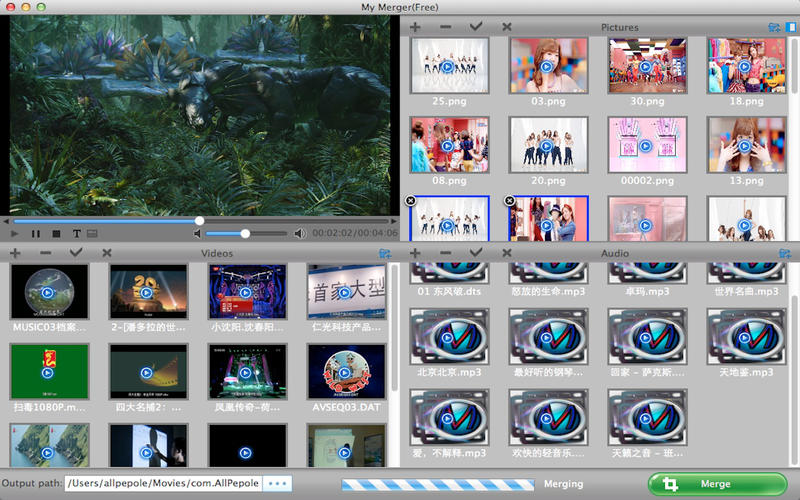800x500 pixels.
Task: Step forward with the right arrow of seek bar
Action: pyautogui.click(x=394, y=221)
